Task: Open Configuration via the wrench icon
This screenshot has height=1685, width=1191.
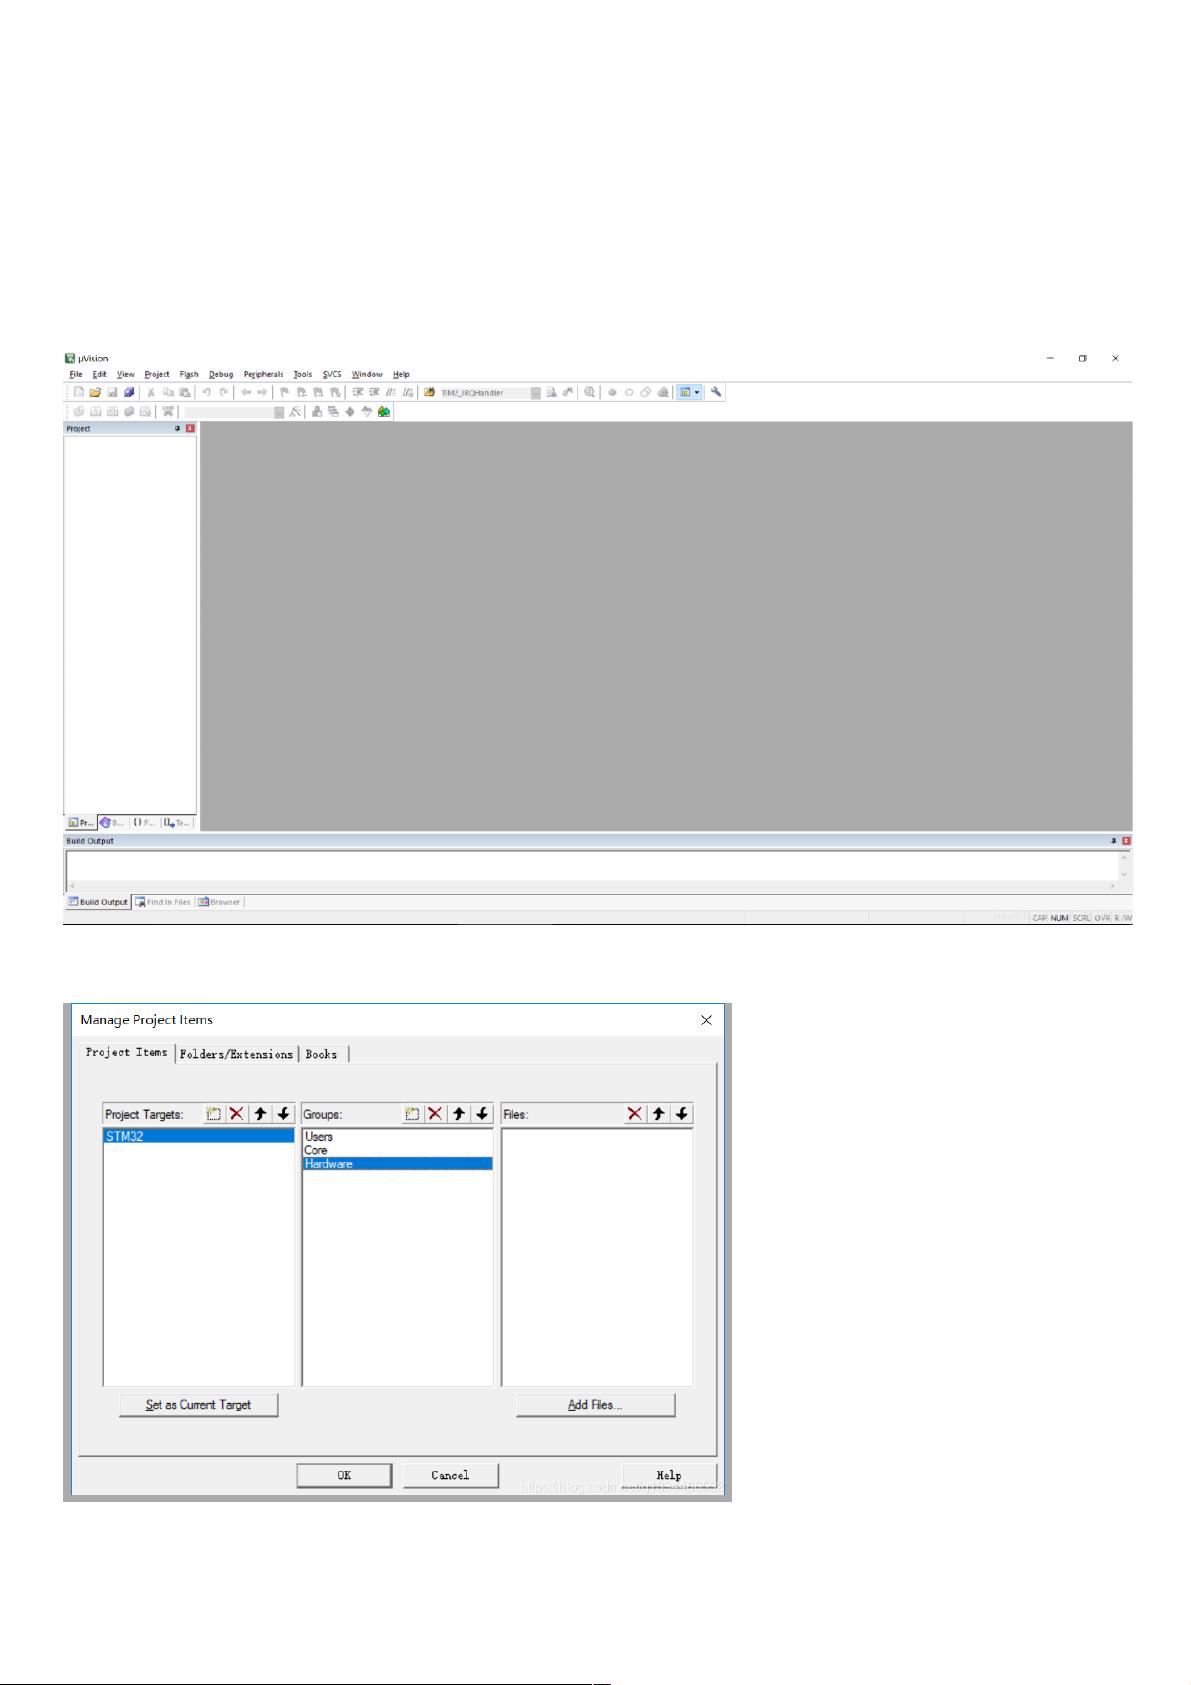Action: click(x=716, y=393)
